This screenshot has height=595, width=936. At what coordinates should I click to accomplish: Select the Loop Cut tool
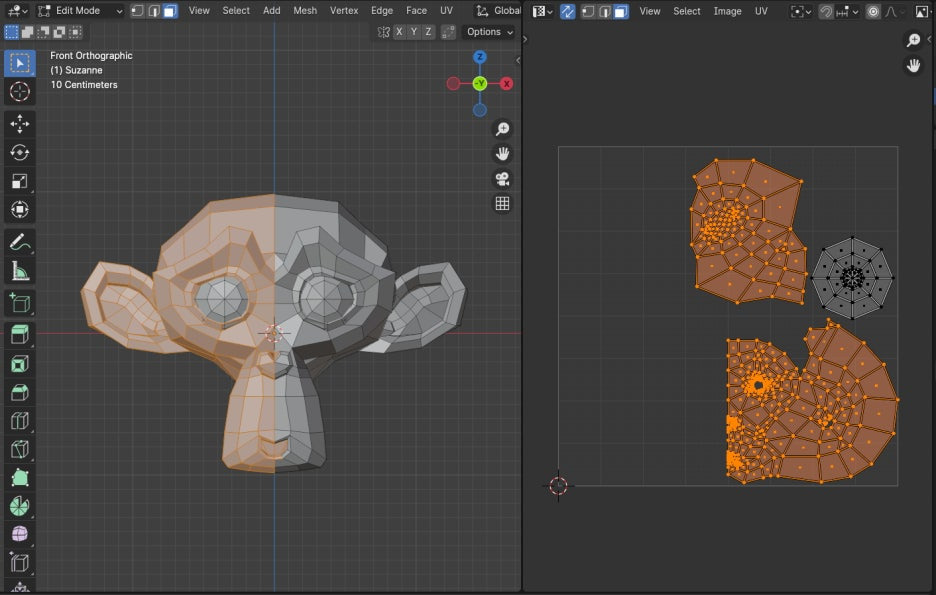[20, 421]
